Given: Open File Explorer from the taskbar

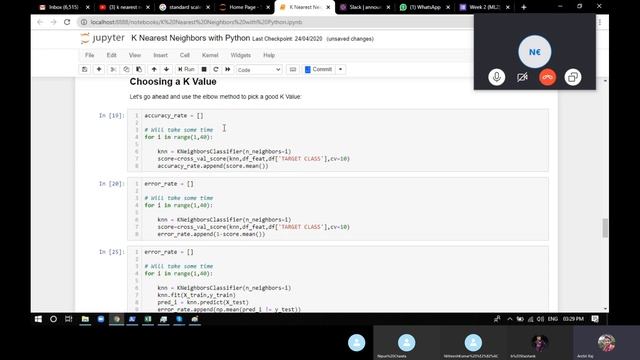Looking at the screenshot, I should click(x=85, y=319).
